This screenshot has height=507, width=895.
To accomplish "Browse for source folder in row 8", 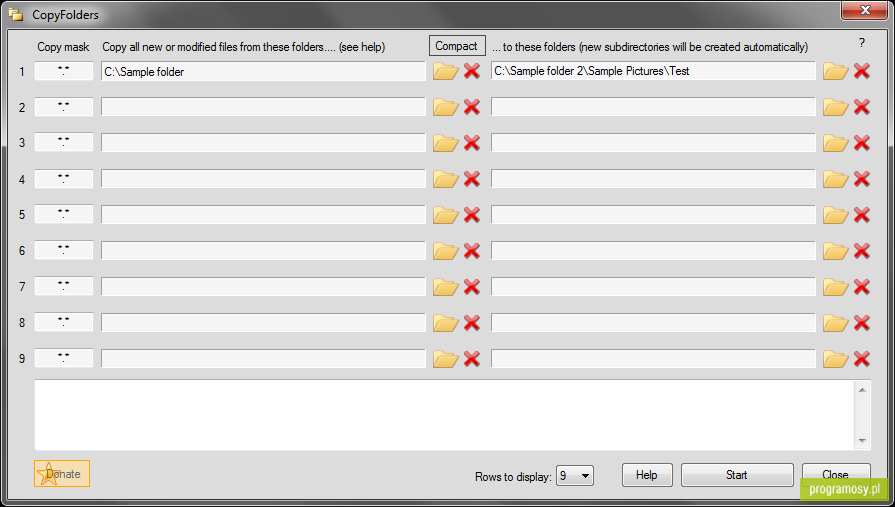I will coord(446,323).
